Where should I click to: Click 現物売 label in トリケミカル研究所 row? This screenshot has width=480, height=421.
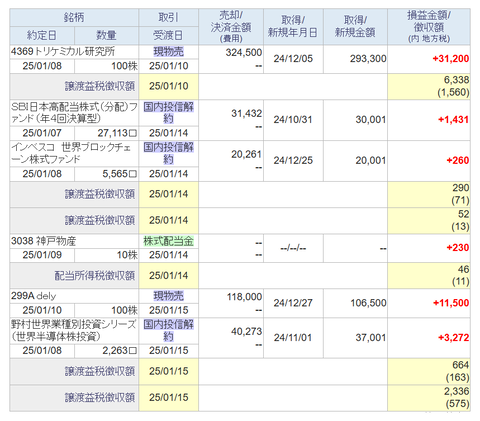(168, 52)
